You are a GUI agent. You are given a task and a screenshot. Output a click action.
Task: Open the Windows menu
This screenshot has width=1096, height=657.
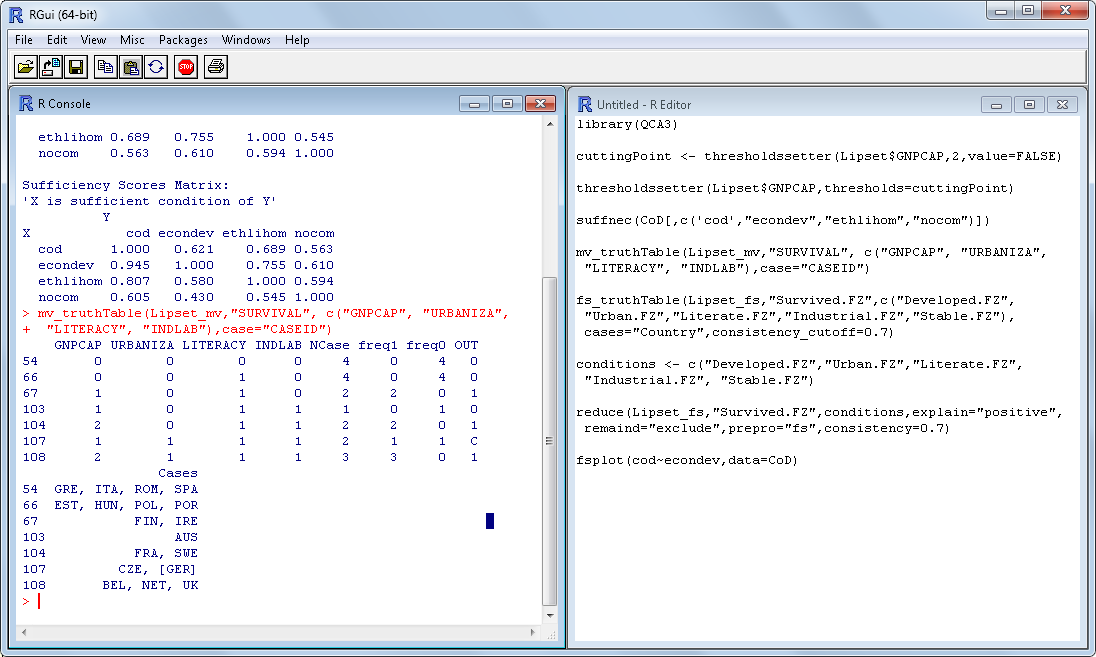pyautogui.click(x=246, y=40)
